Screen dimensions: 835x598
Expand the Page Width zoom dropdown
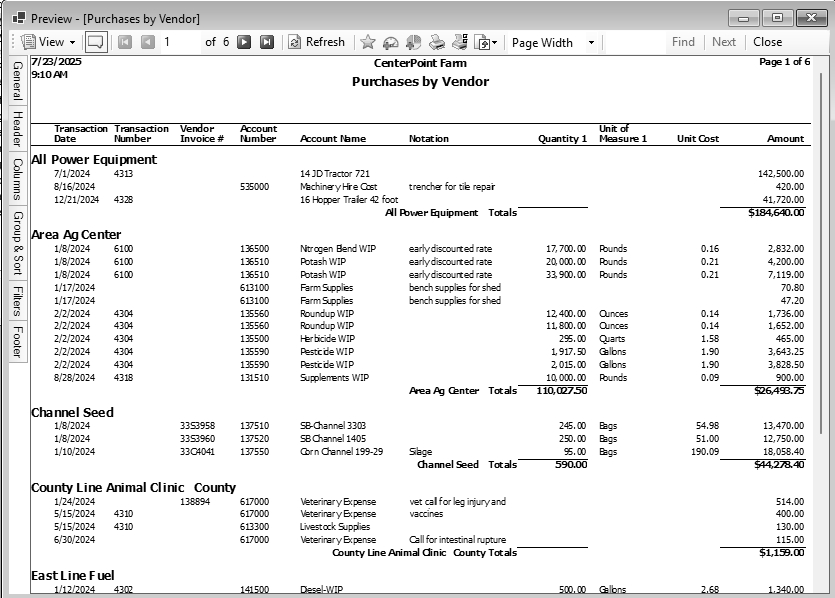(591, 42)
